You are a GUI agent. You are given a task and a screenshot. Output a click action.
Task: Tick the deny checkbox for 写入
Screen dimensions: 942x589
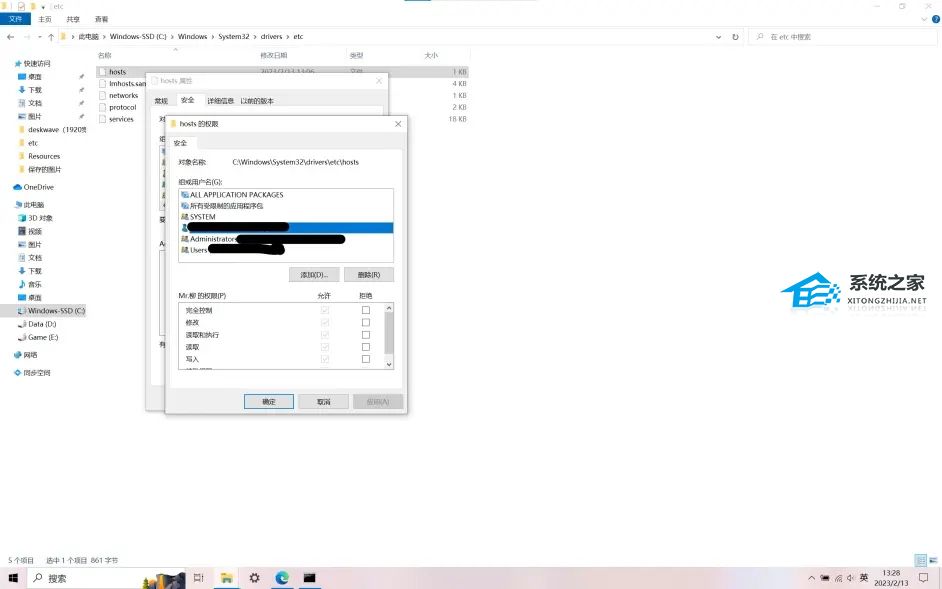pos(365,358)
